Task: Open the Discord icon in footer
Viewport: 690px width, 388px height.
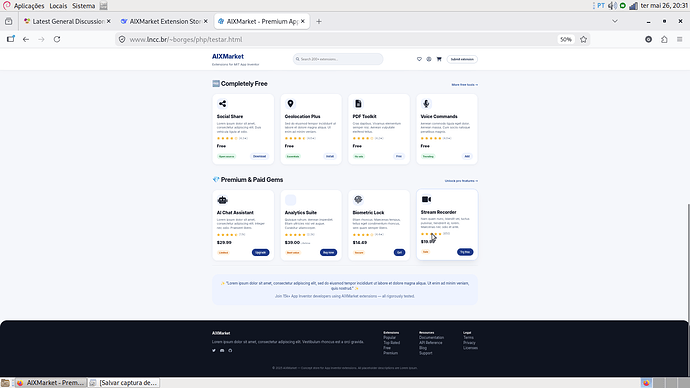Action: (222, 351)
